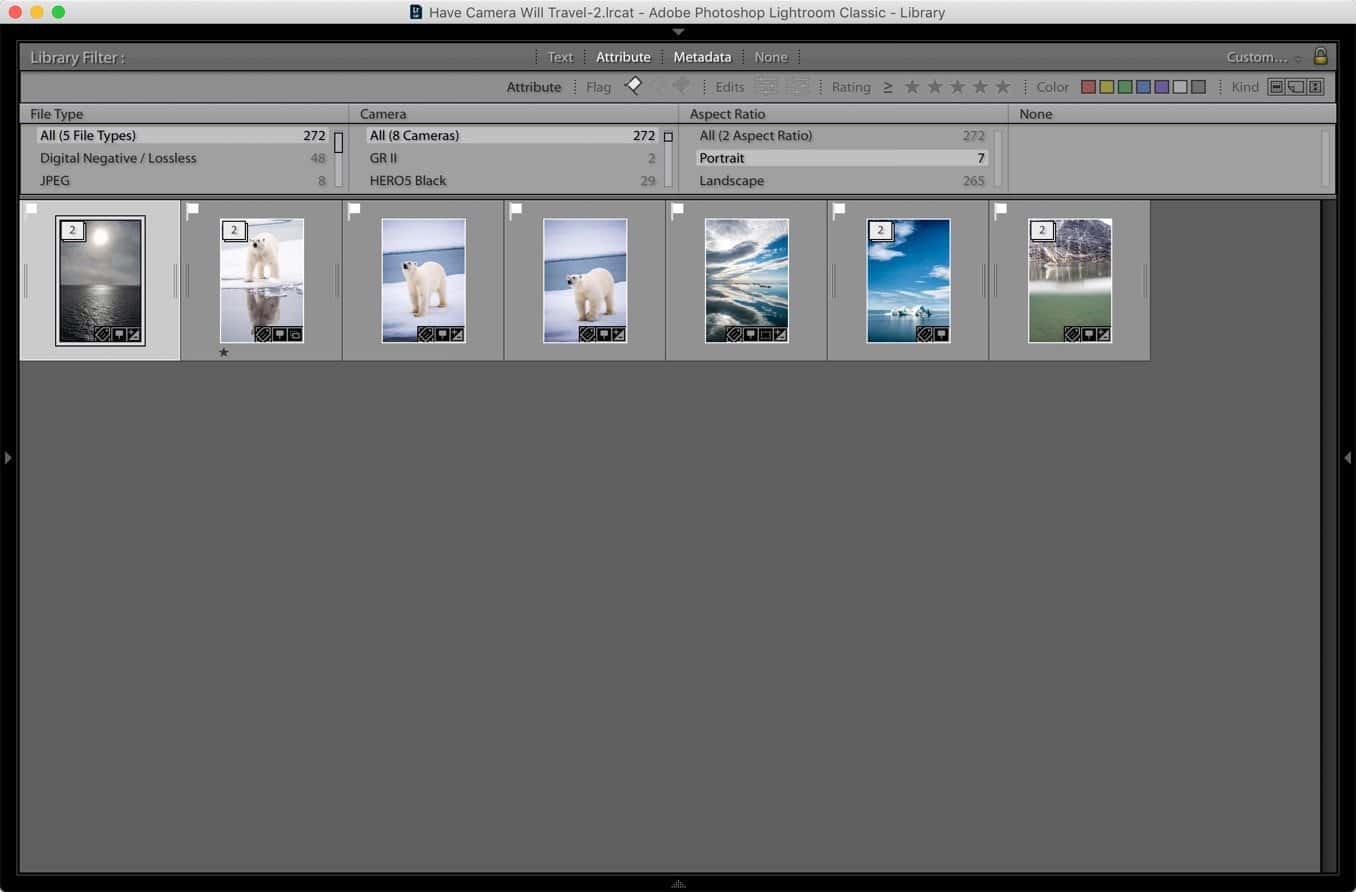
Task: Open the Aspect Ratio column header menu
Action: coord(727,114)
